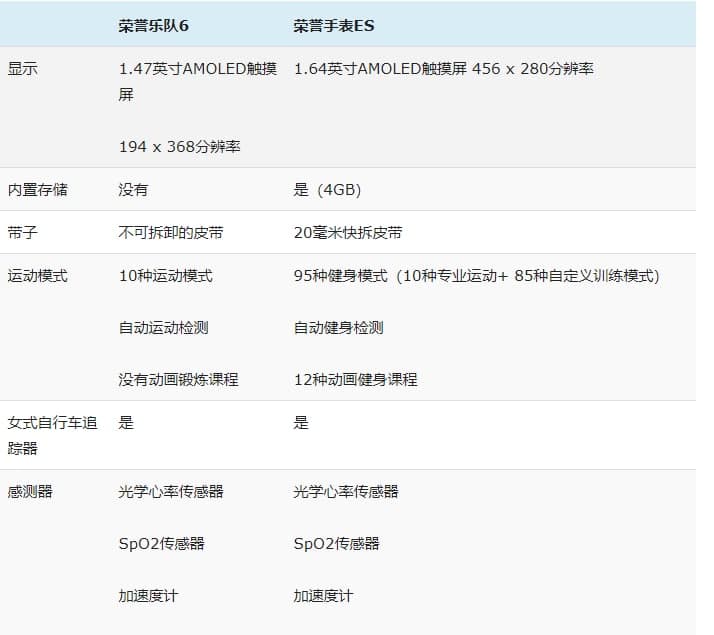714x635 pixels.
Task: Click the 10种运动模式 text
Action: [x=165, y=275]
